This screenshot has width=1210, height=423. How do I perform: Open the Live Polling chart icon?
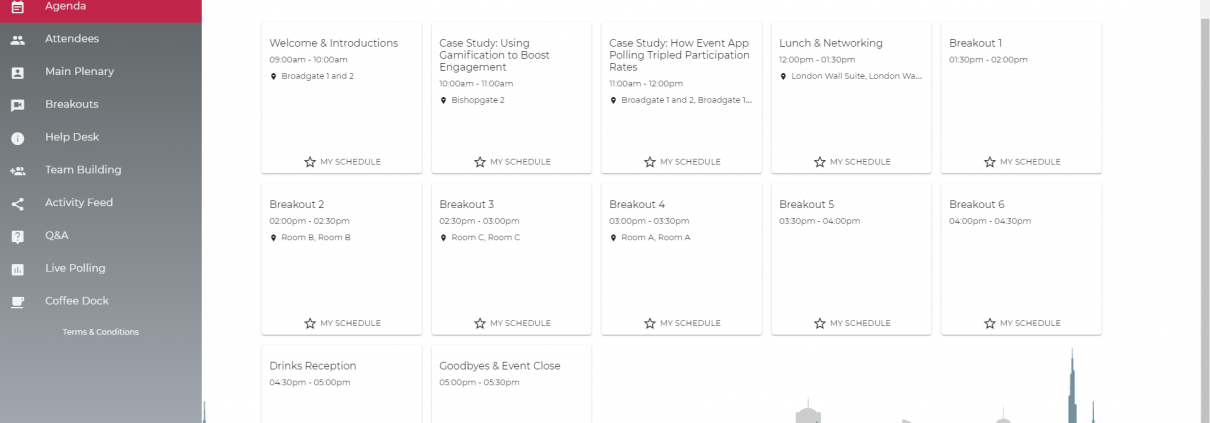[x=17, y=269]
